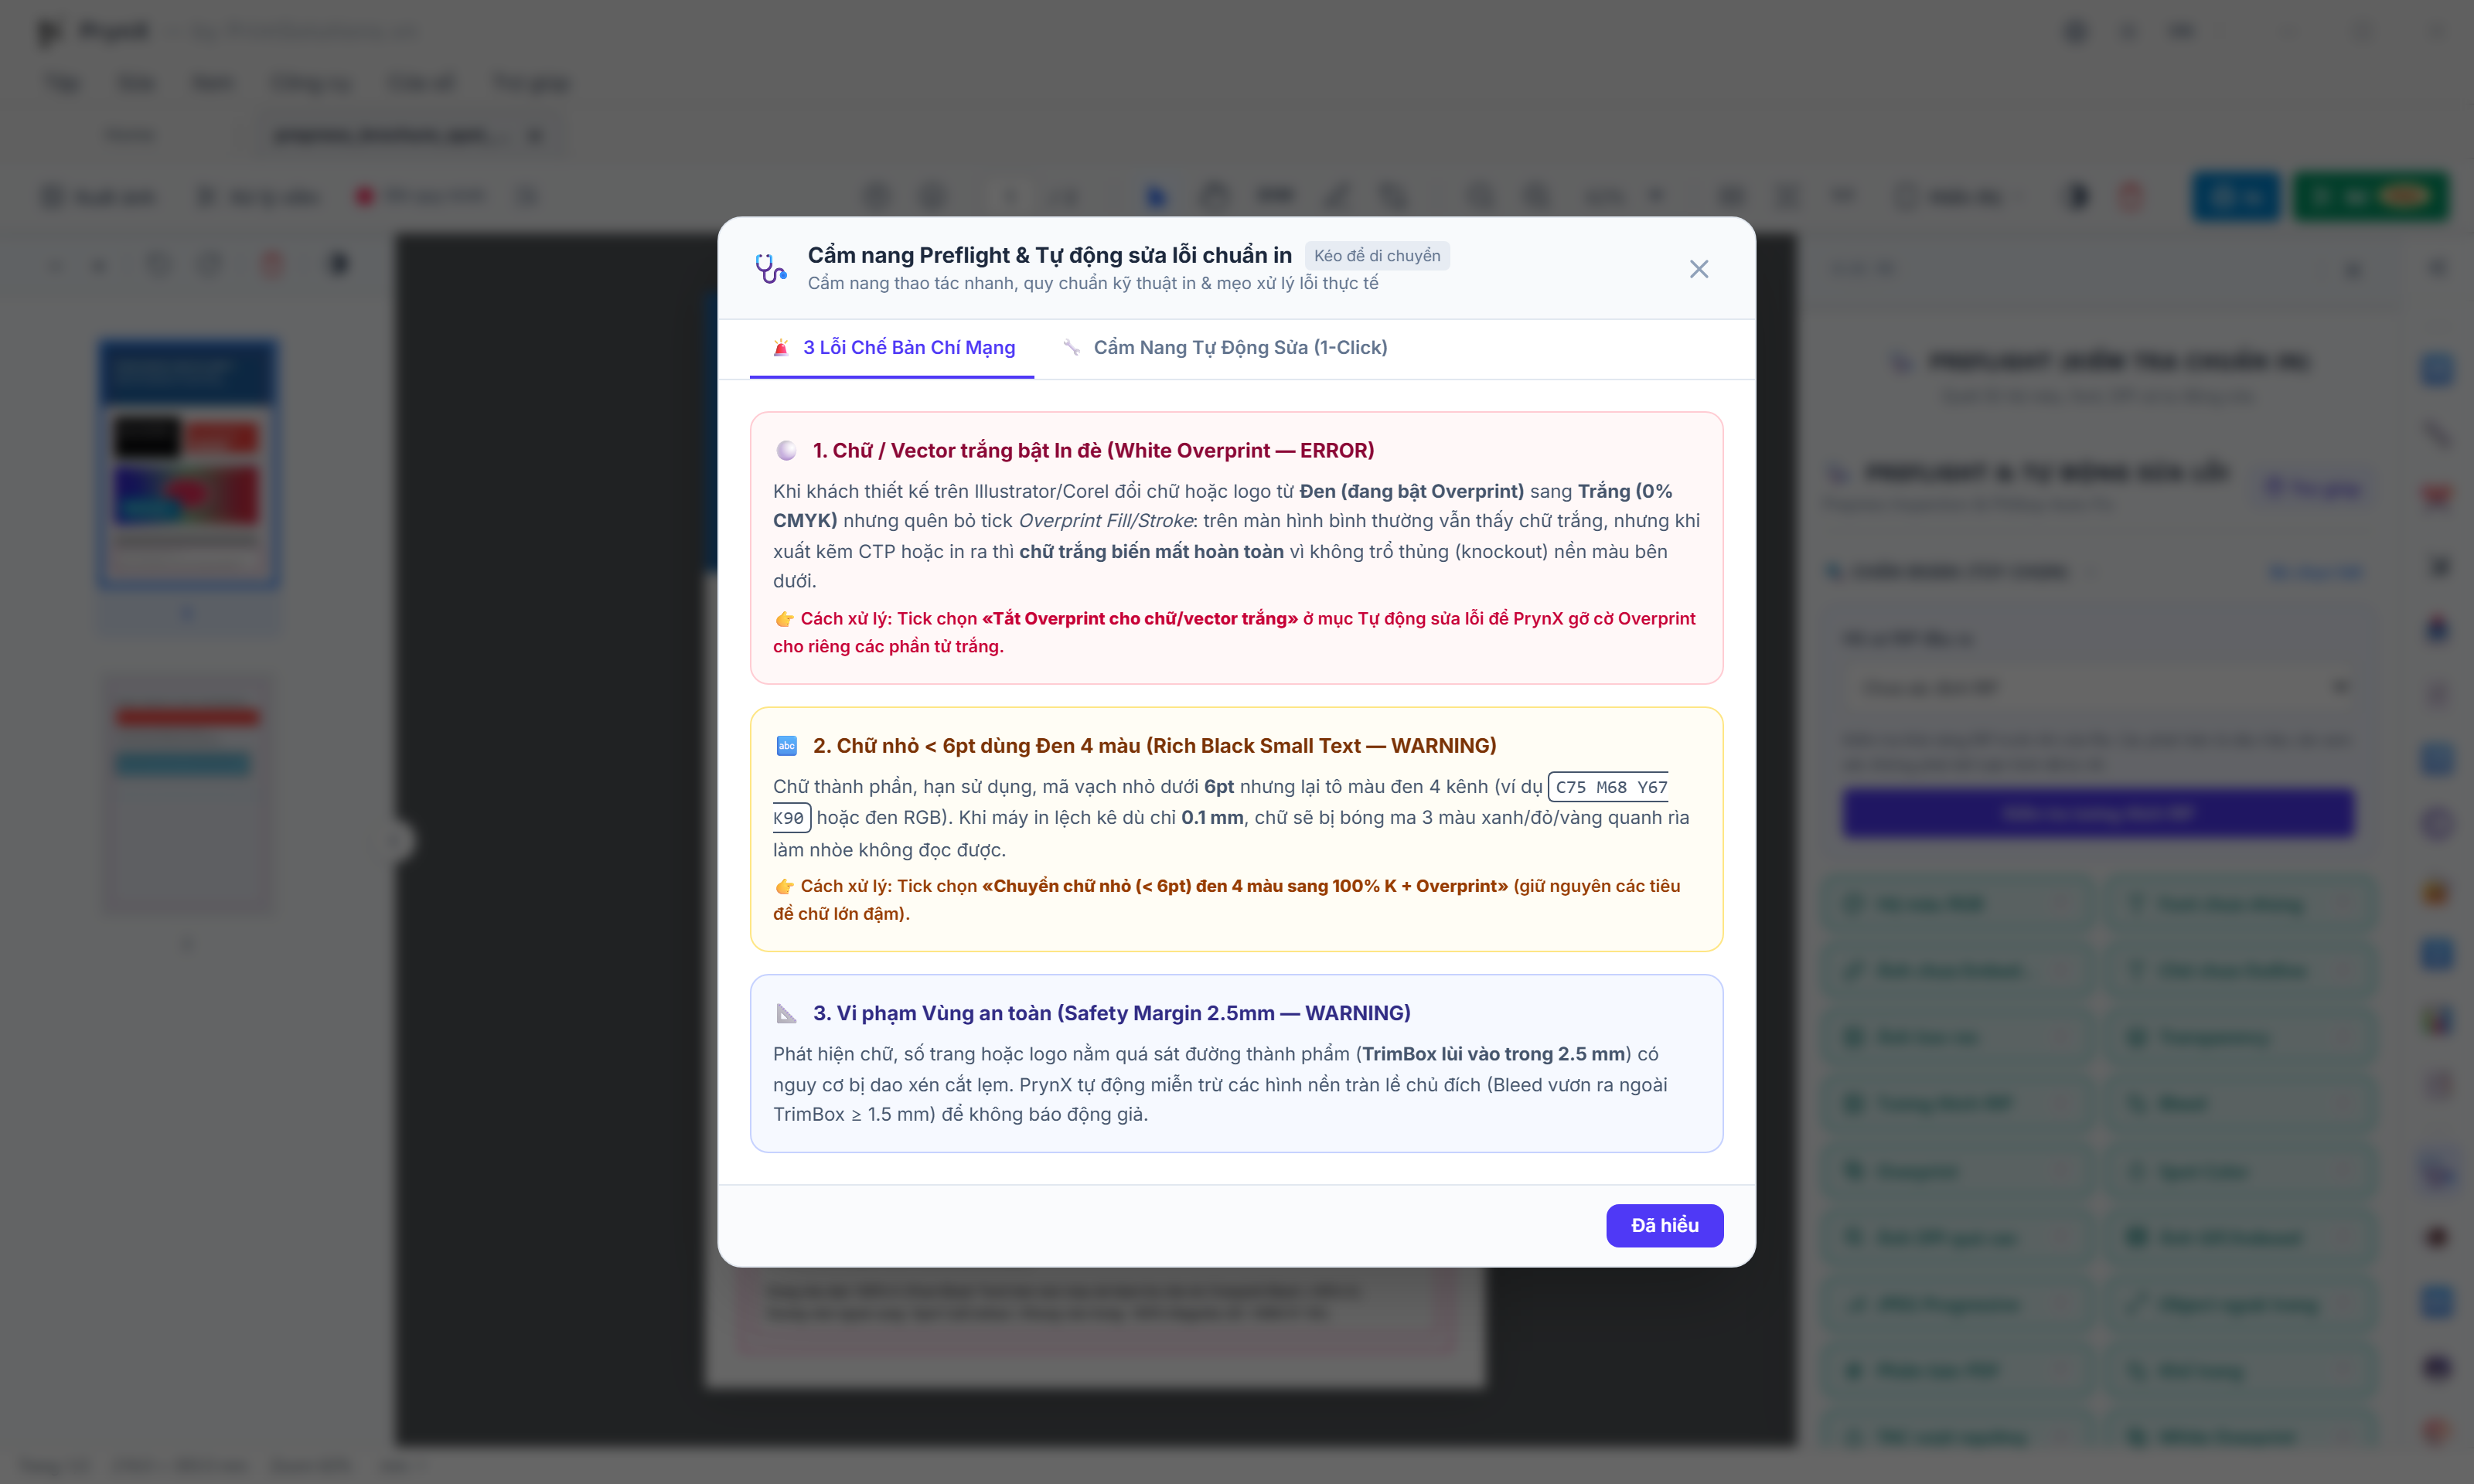Click the siren icon on first tab

coord(781,347)
